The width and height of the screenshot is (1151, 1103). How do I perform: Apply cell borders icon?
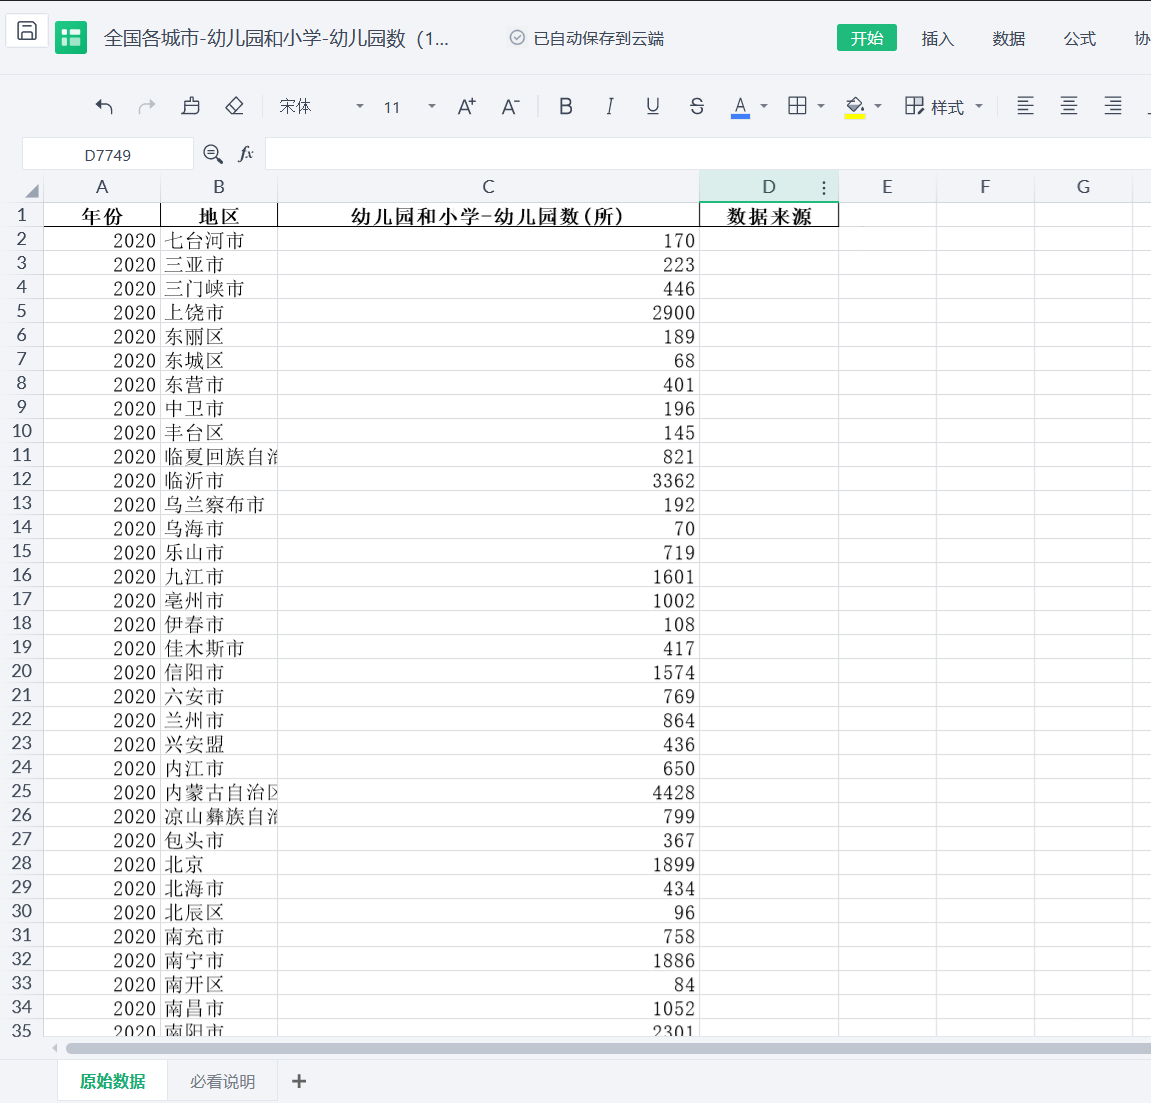pyautogui.click(x=797, y=106)
